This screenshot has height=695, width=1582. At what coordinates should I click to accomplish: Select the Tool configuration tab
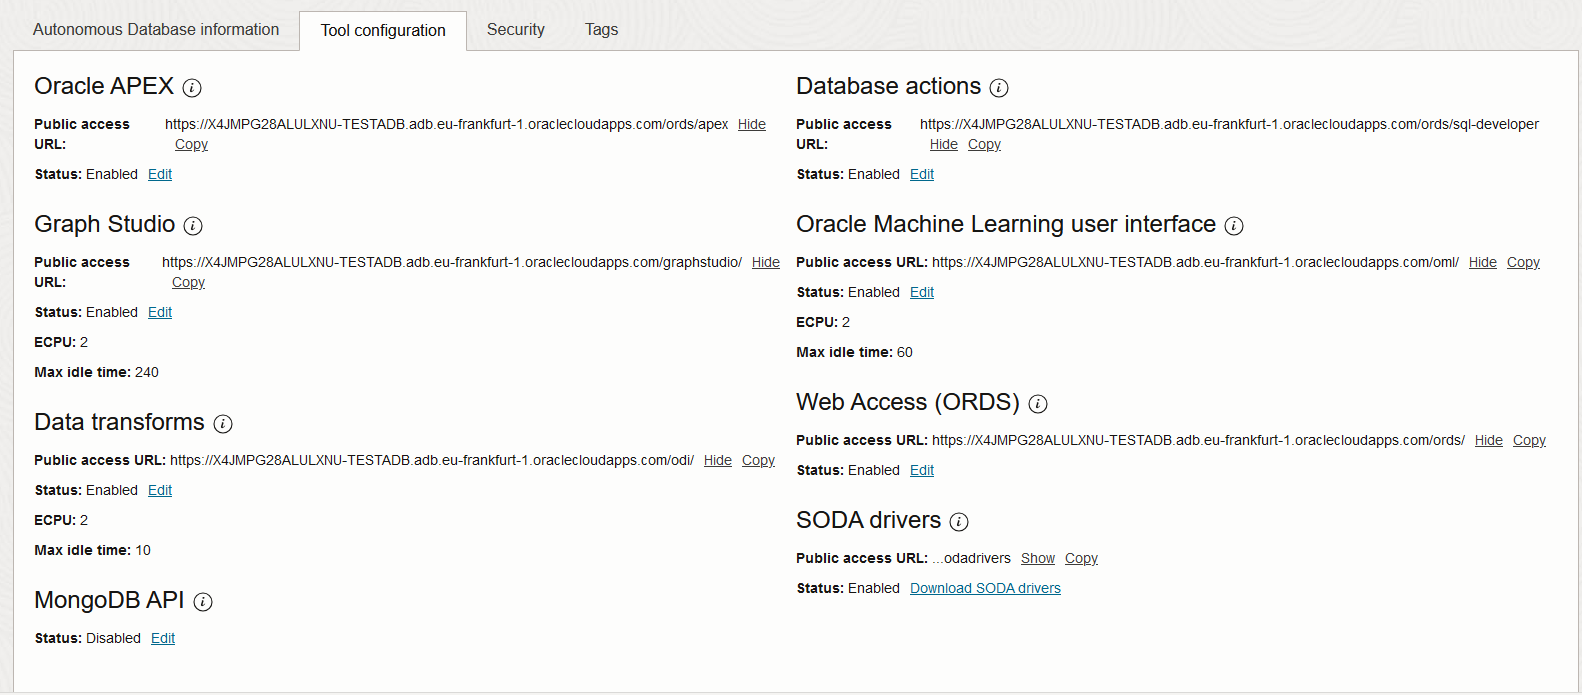(x=383, y=31)
